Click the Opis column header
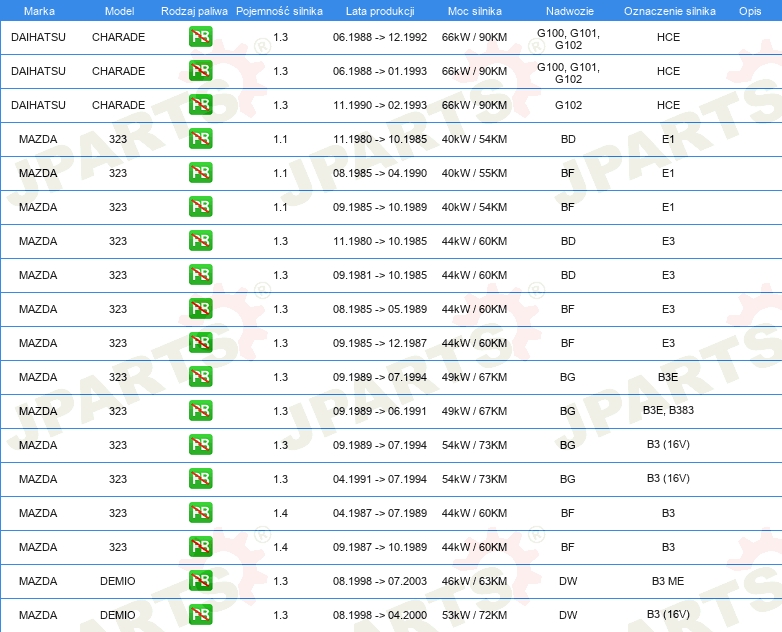 [x=750, y=11]
